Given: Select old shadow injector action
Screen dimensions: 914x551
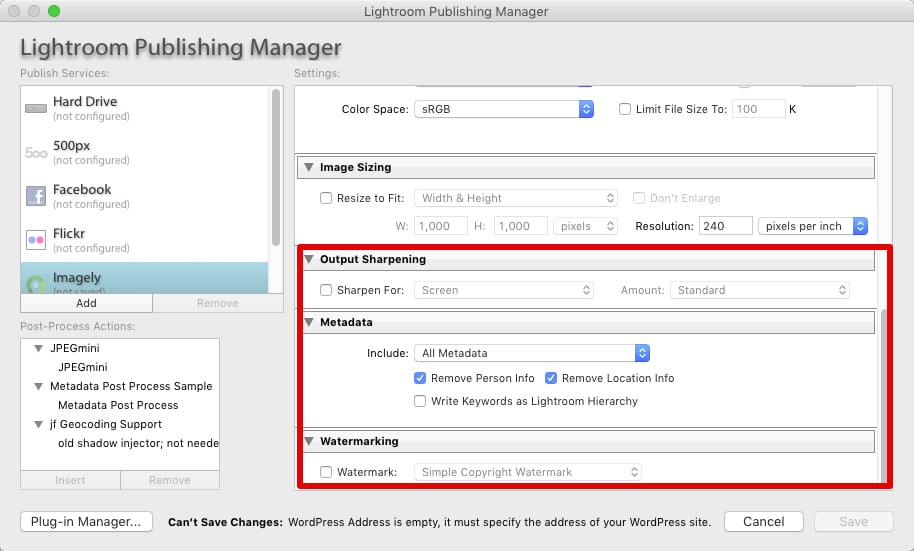Looking at the screenshot, I should point(138,443).
